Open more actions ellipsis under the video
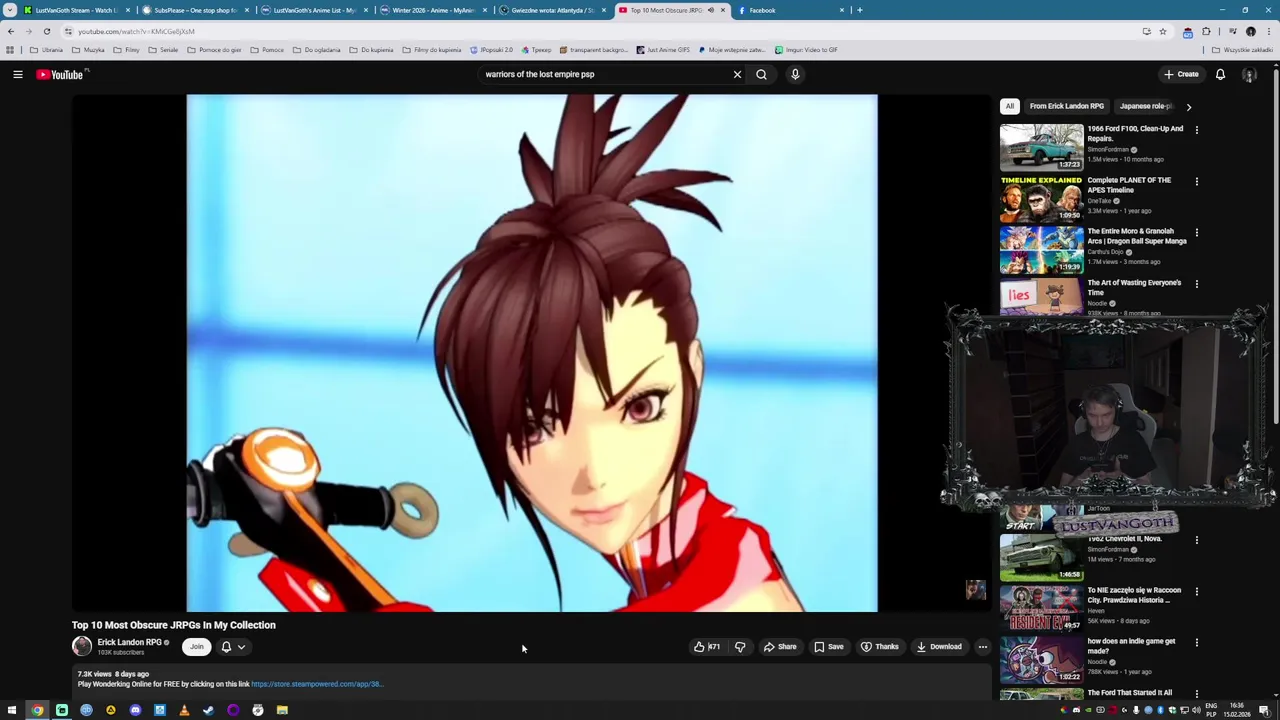Screen dimensions: 1280x720 [x=982, y=647]
